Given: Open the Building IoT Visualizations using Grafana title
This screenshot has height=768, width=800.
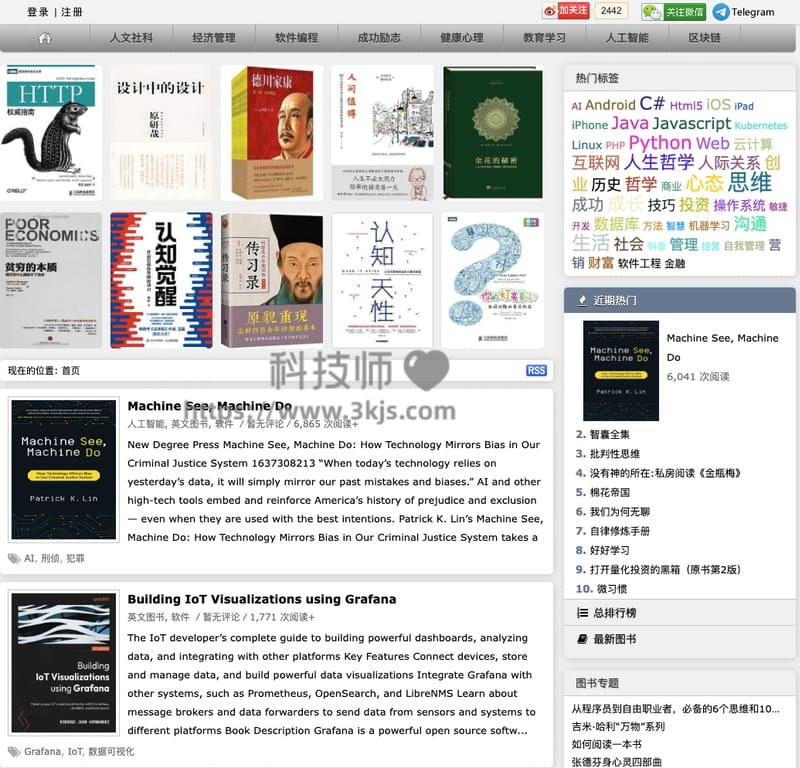Looking at the screenshot, I should pos(262,599).
